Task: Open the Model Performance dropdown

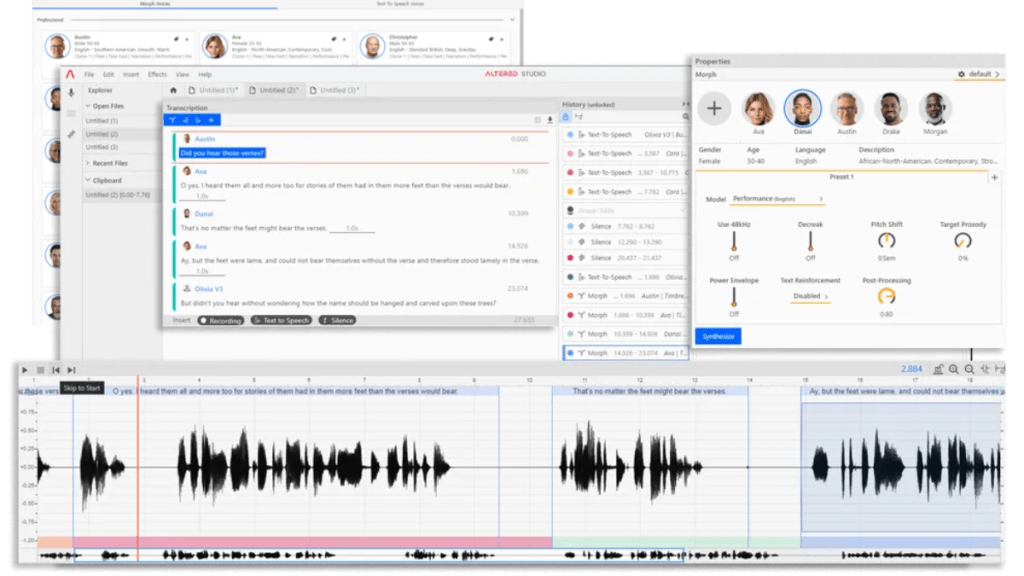Action: tap(777, 199)
